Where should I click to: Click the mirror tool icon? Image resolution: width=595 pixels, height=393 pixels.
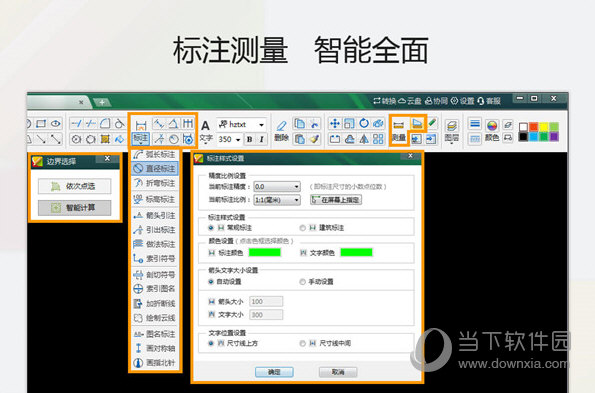click(364, 139)
